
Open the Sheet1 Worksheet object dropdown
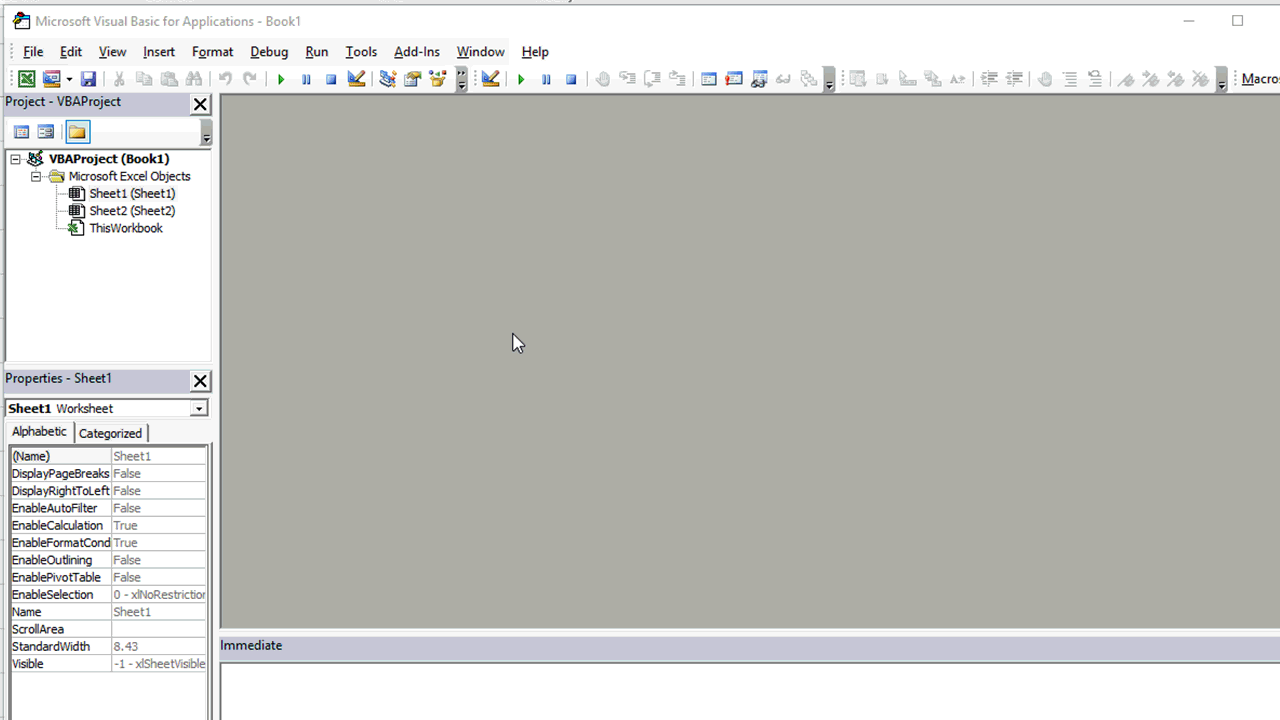[x=198, y=408]
